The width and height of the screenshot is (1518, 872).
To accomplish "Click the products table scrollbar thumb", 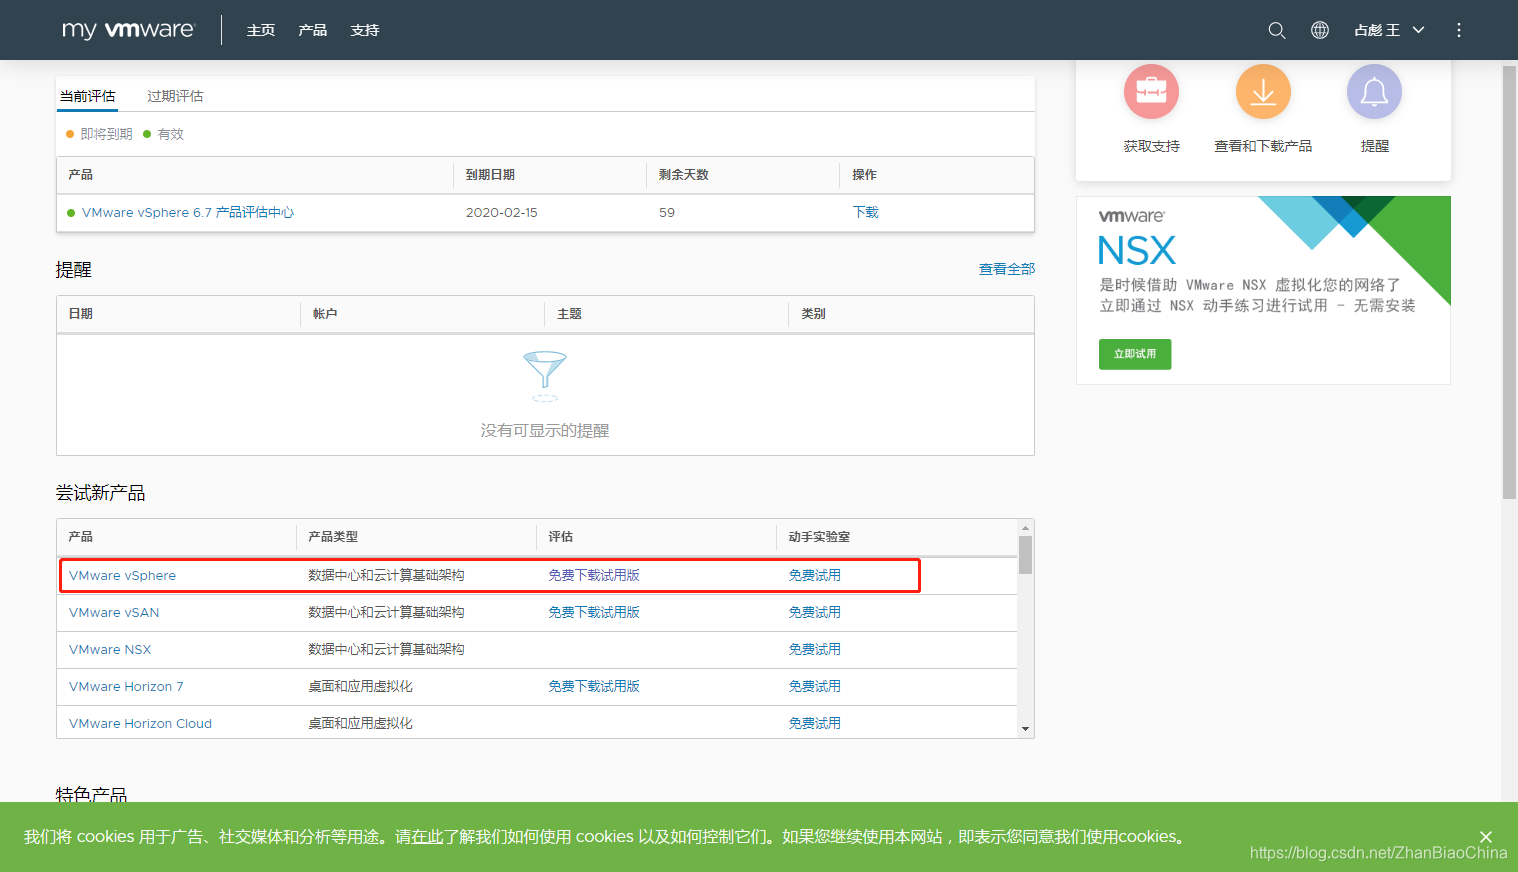I will 1025,555.
